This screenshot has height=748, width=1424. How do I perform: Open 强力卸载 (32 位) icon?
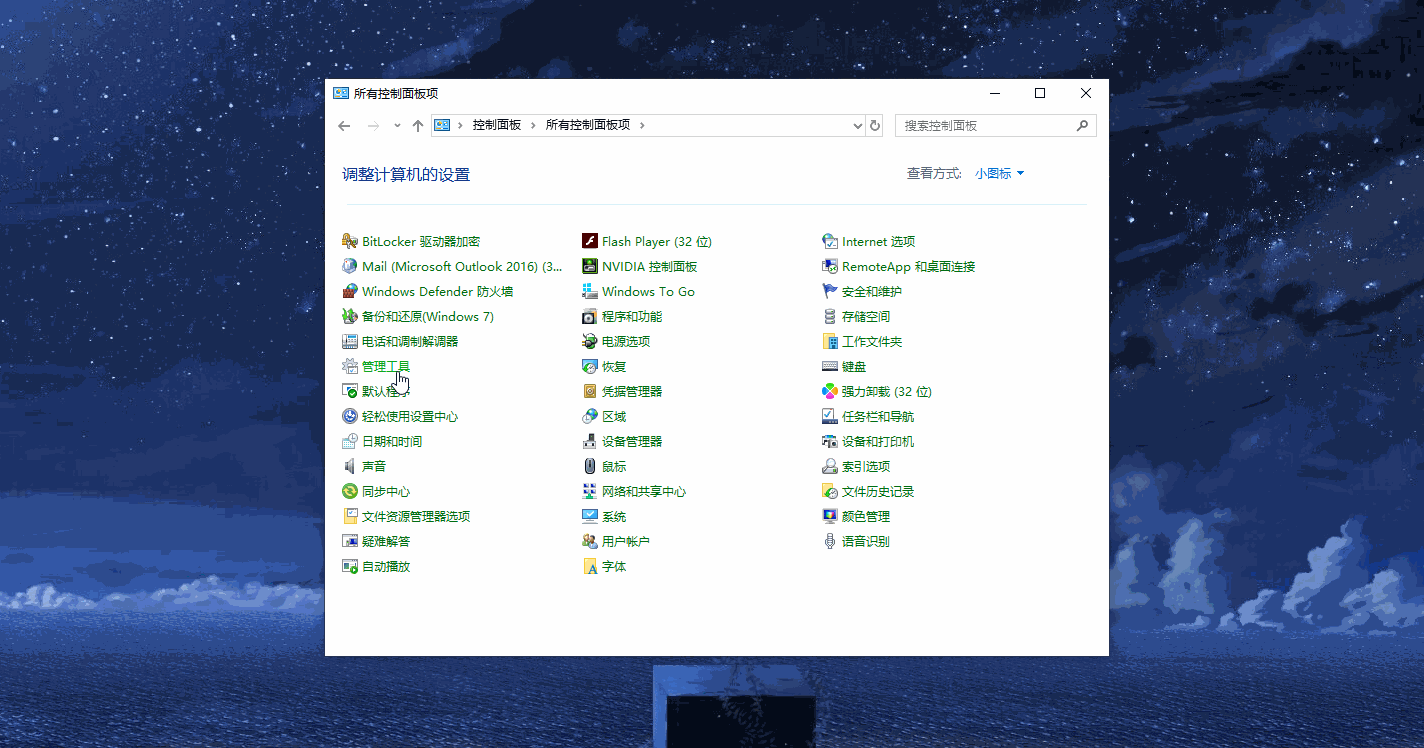(x=830, y=391)
